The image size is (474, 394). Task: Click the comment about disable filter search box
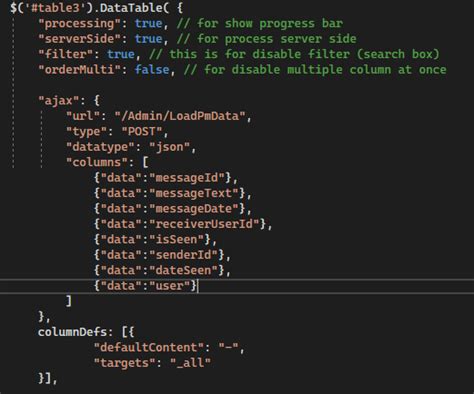tap(295, 54)
